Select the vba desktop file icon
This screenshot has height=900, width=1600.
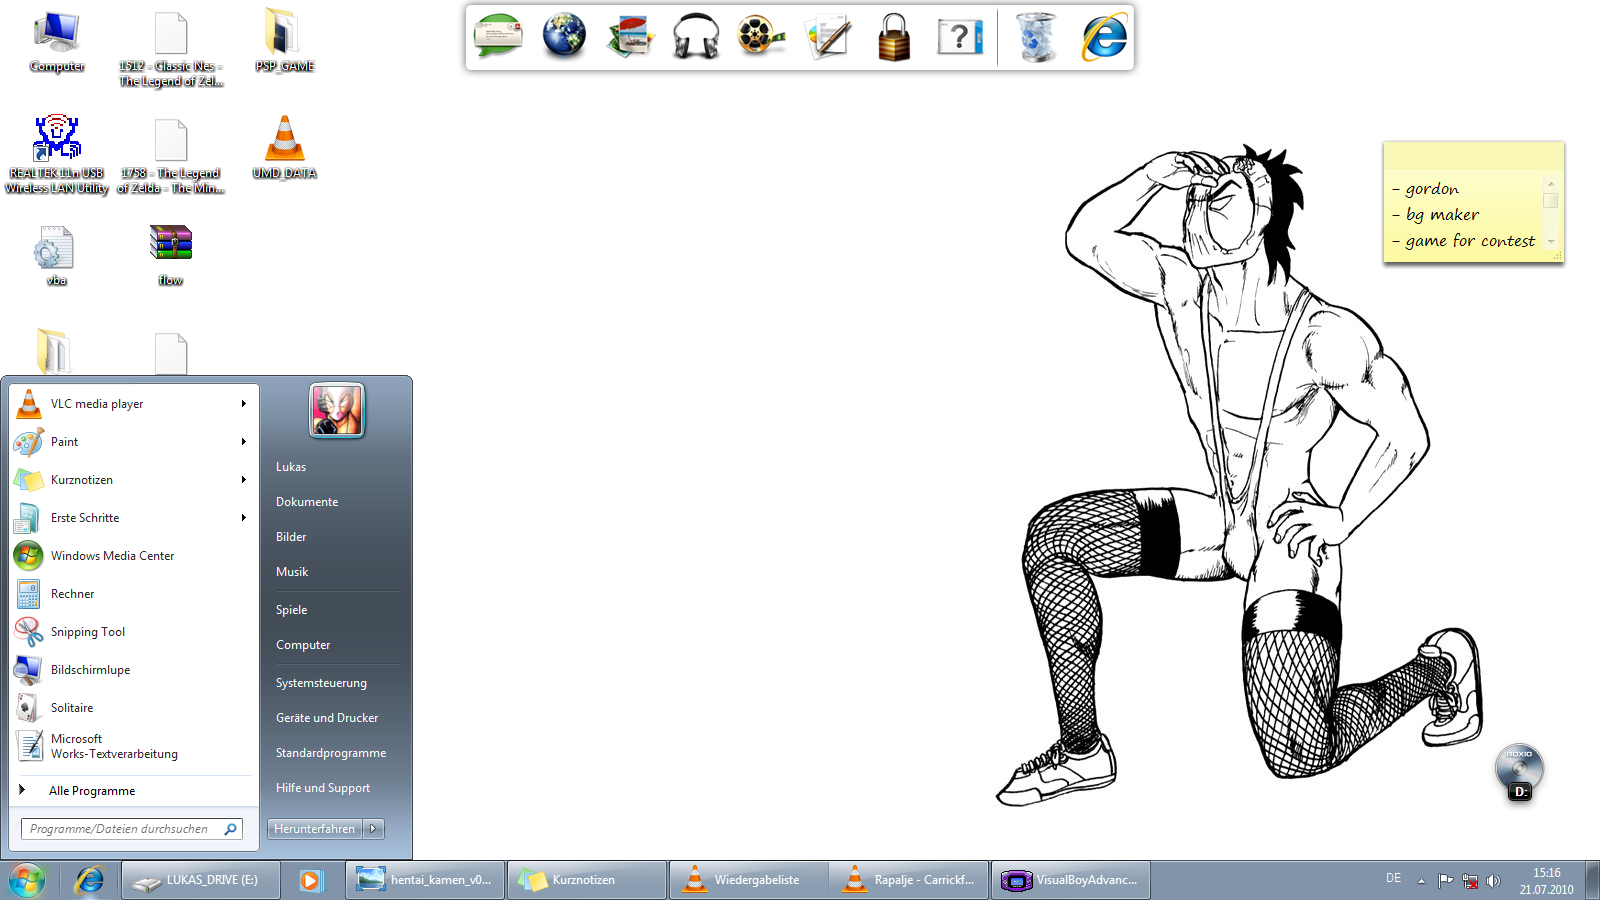pos(56,256)
